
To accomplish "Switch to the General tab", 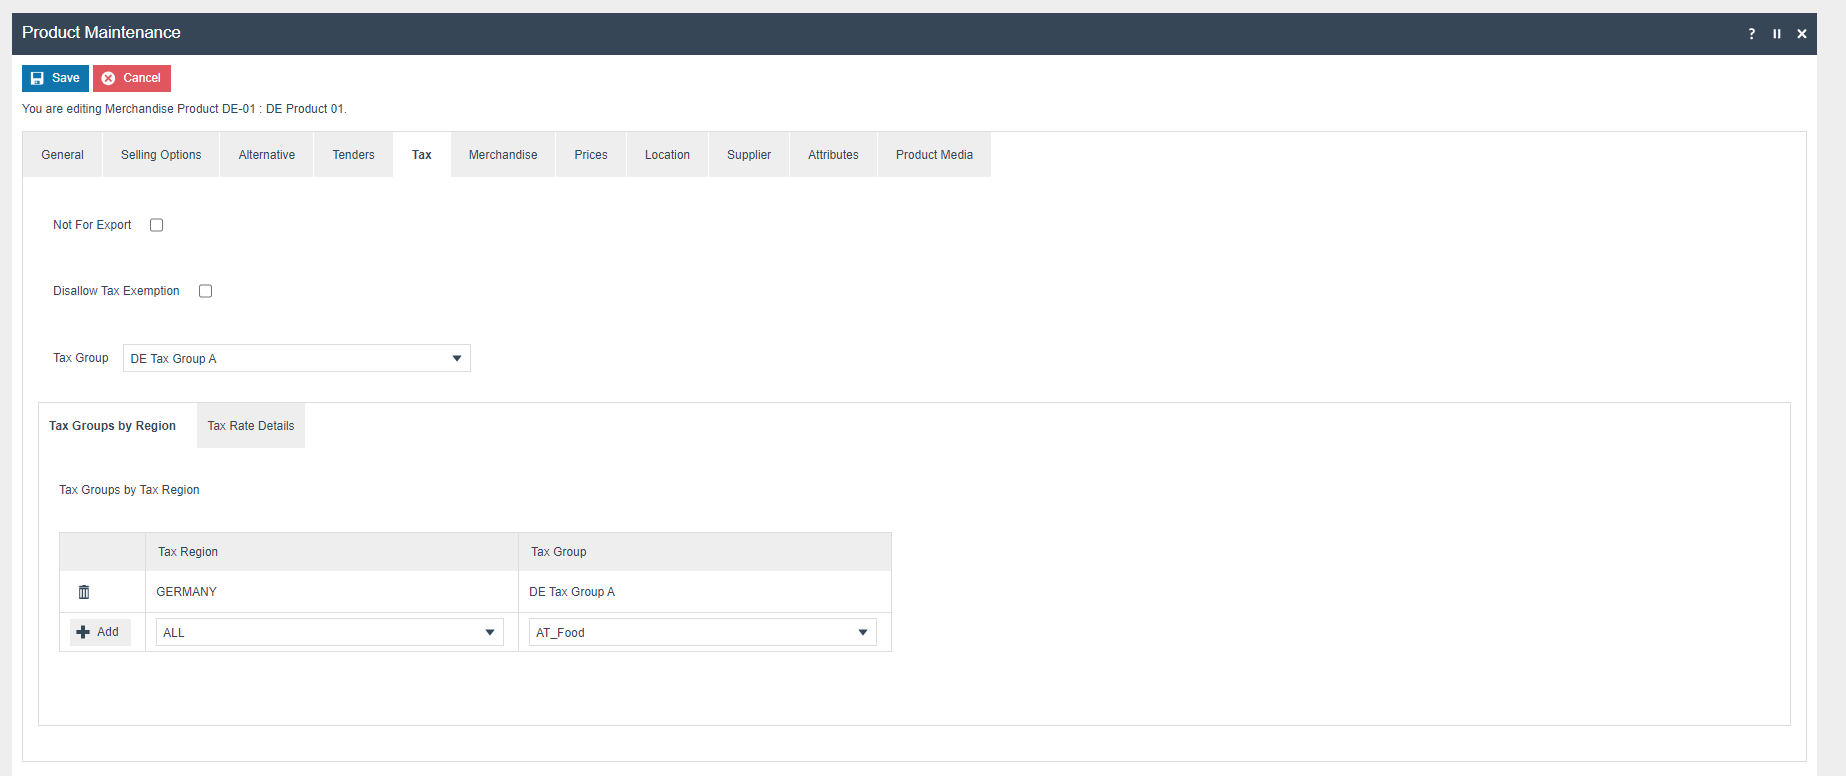I will (62, 155).
